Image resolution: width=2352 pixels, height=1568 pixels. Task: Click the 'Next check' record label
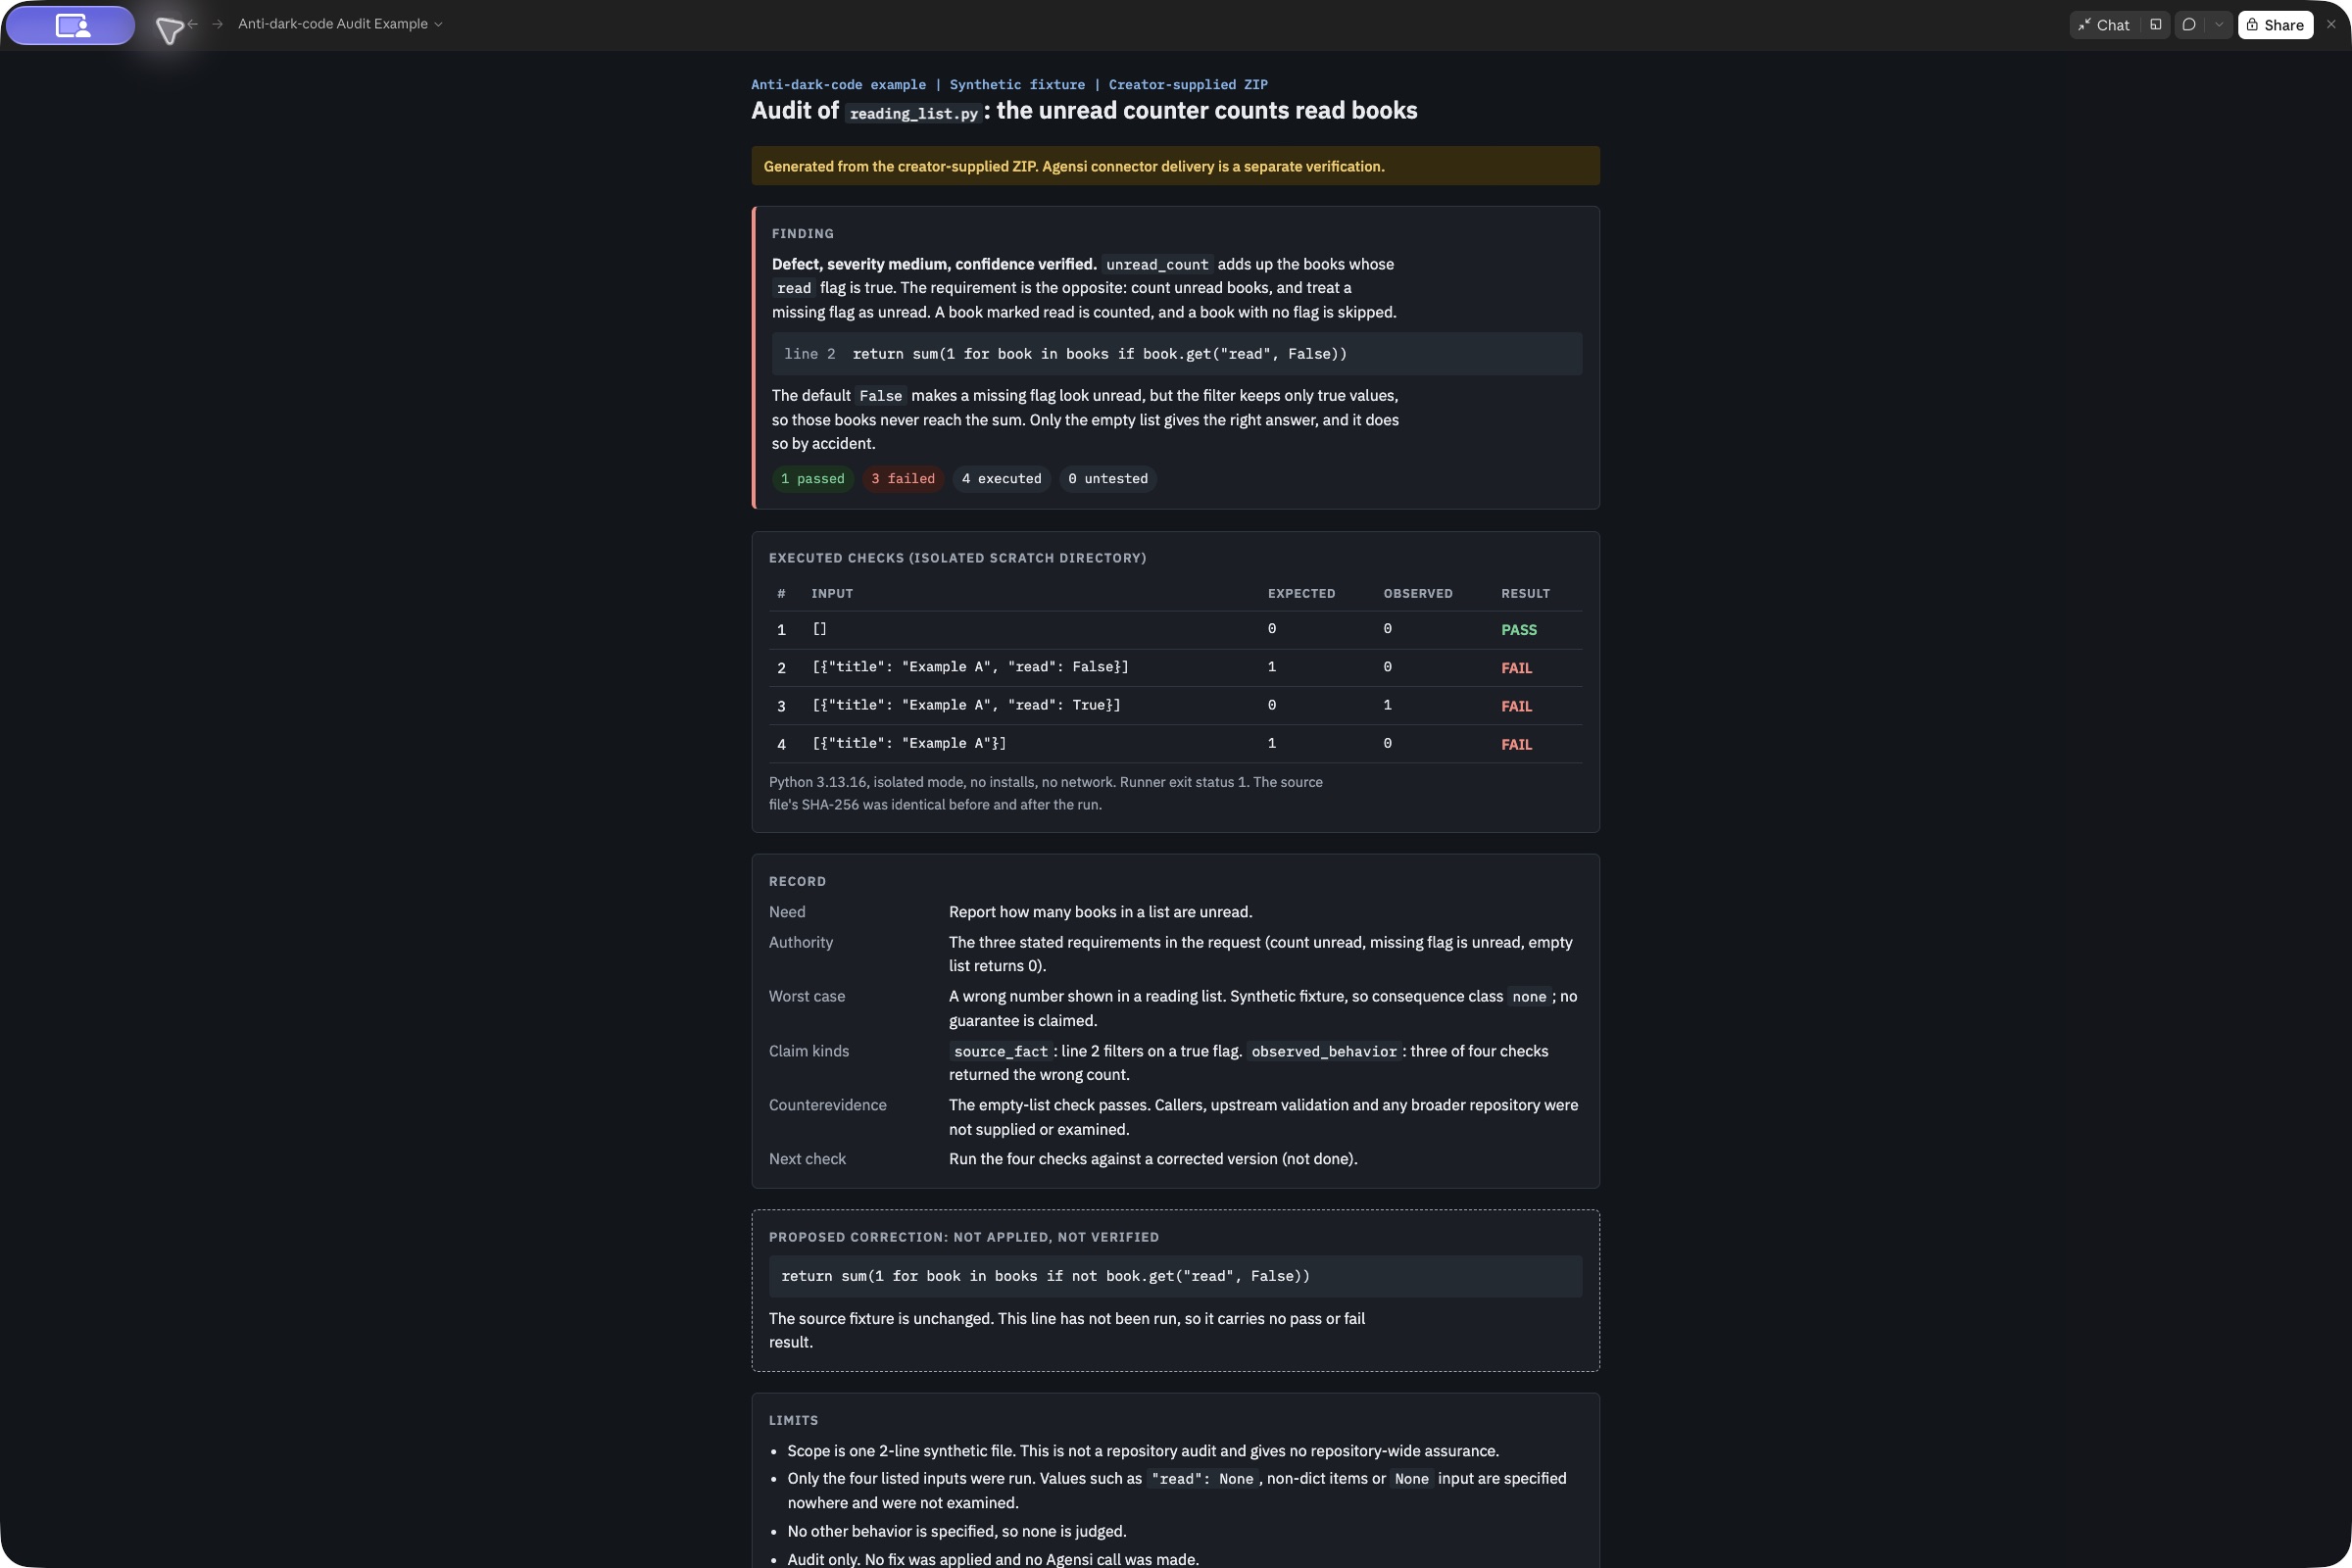point(807,1159)
